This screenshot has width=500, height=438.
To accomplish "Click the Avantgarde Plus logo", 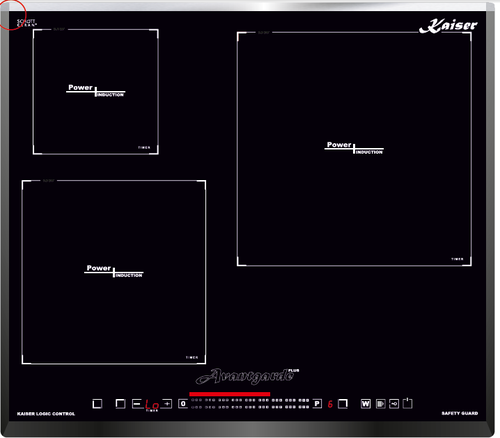I will [247, 376].
